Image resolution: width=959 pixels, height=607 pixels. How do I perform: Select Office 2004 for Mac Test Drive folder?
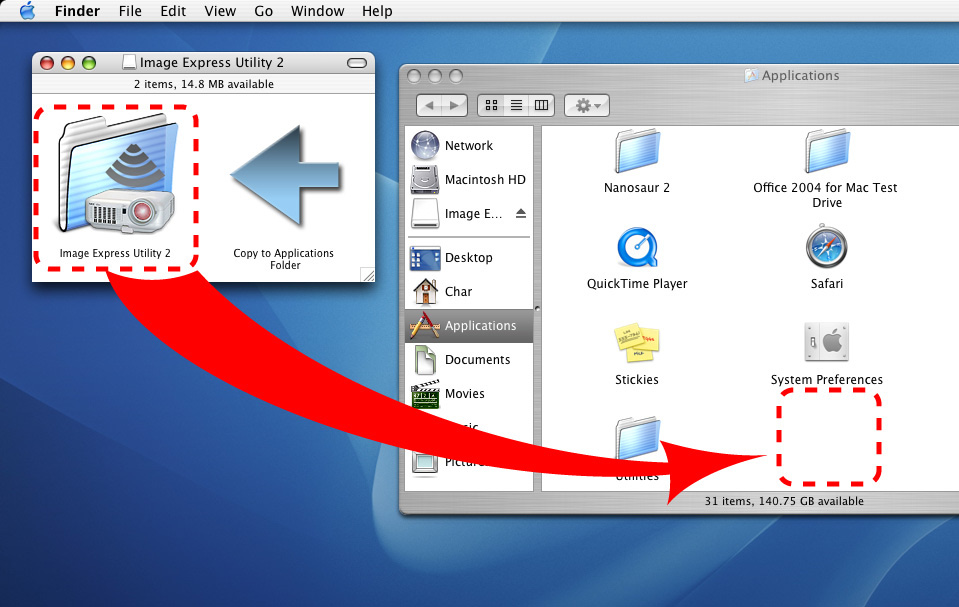(x=827, y=151)
